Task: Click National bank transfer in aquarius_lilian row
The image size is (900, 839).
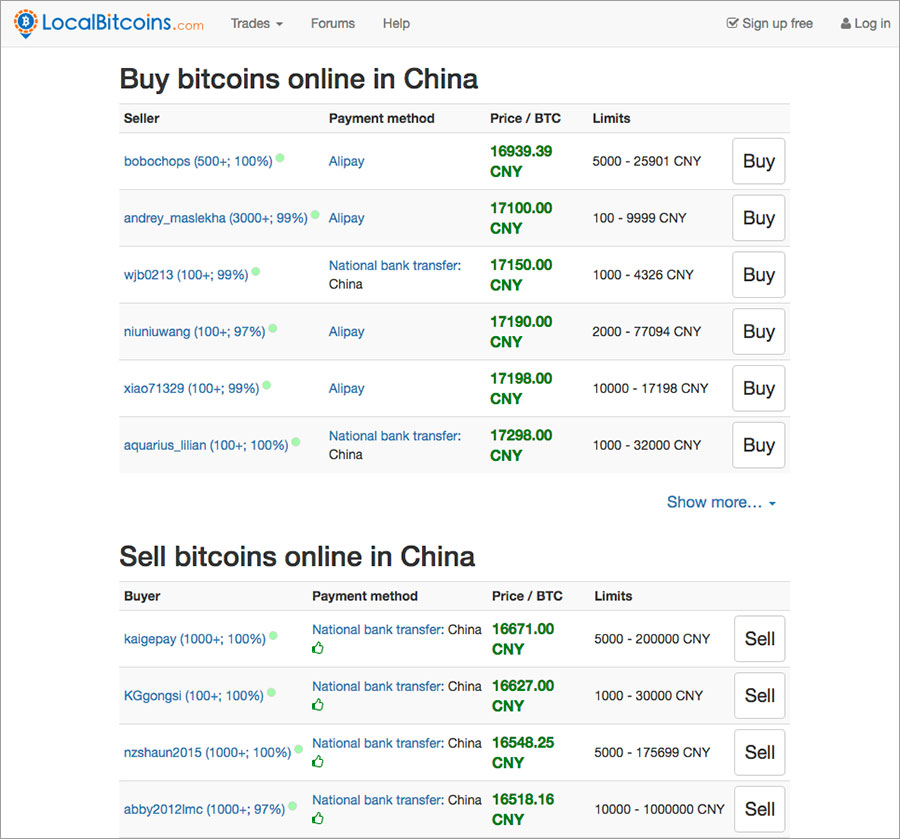Action: click(395, 436)
